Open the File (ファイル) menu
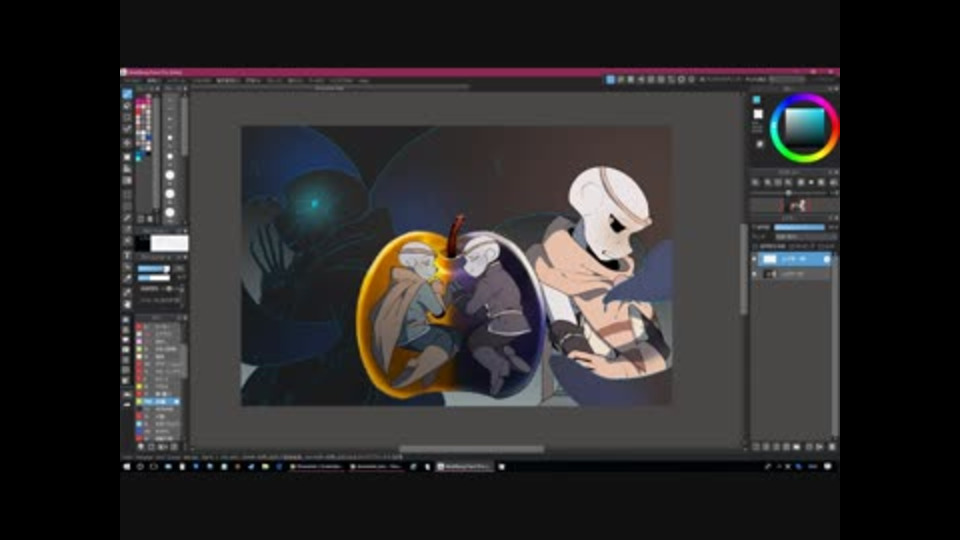This screenshot has width=960, height=540. [132, 80]
